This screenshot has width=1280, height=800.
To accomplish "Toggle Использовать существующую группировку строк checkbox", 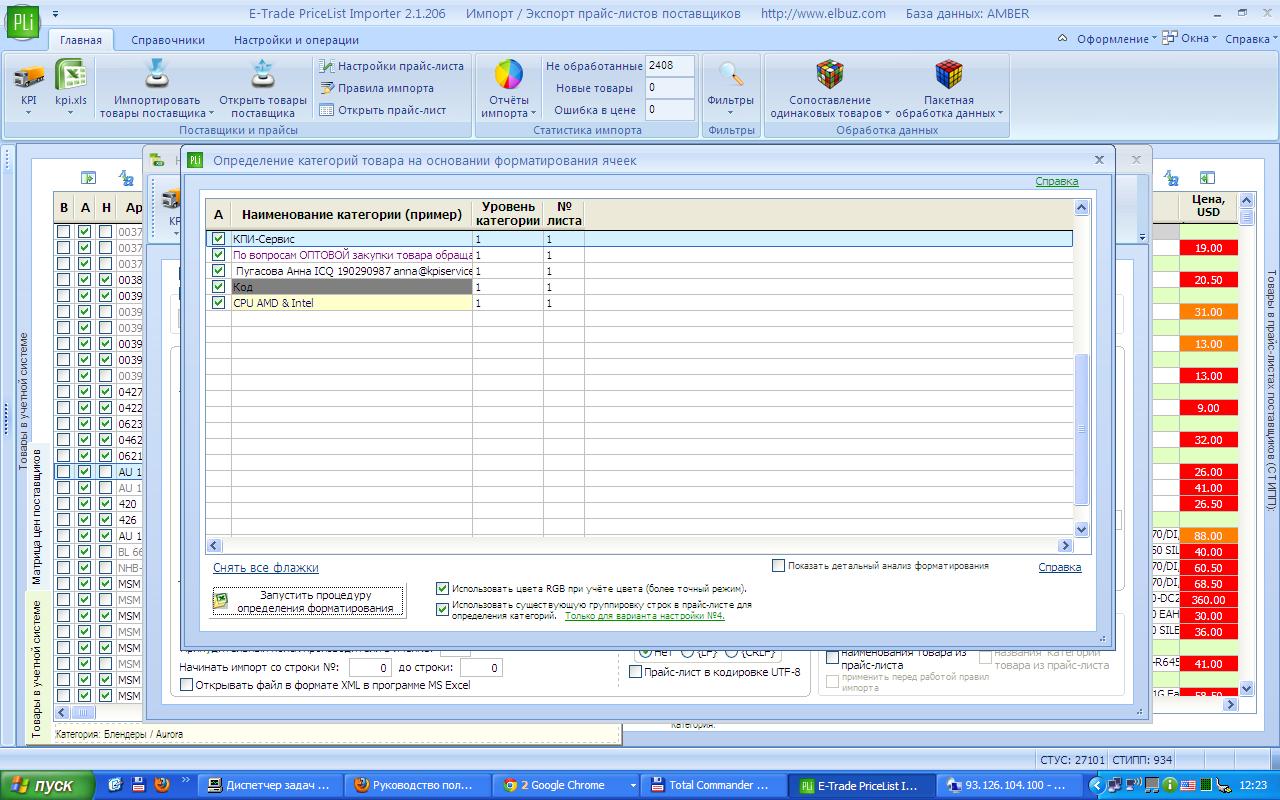I will coord(443,610).
